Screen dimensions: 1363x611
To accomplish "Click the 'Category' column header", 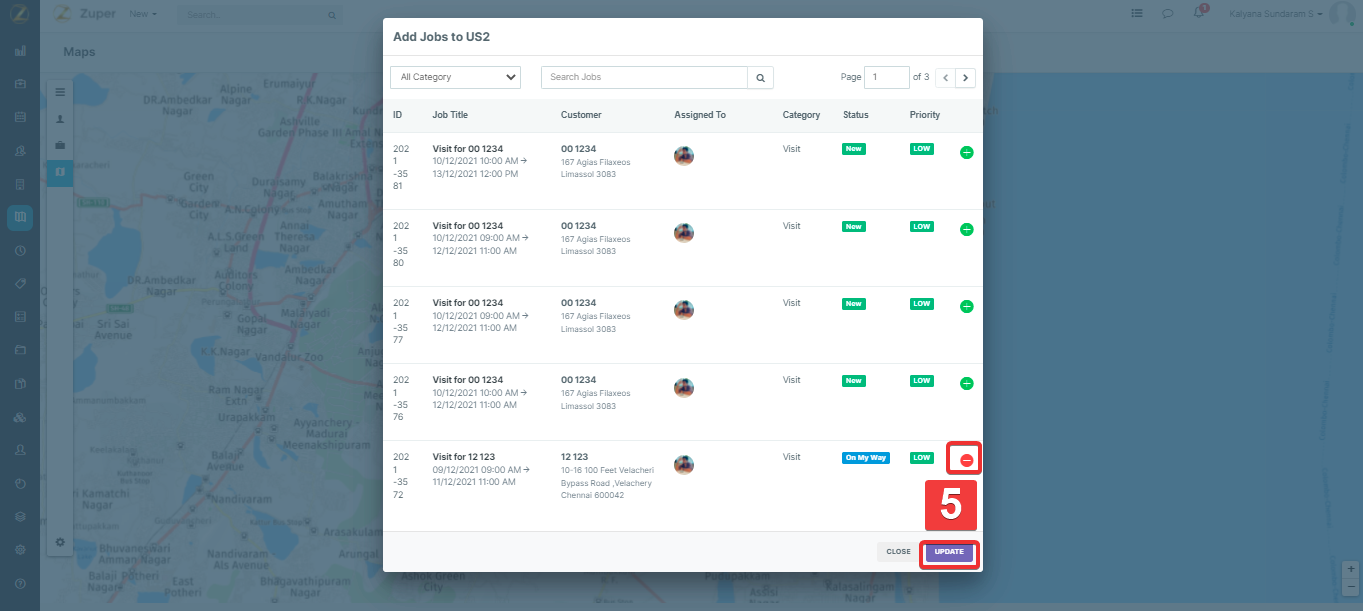I will pos(801,115).
